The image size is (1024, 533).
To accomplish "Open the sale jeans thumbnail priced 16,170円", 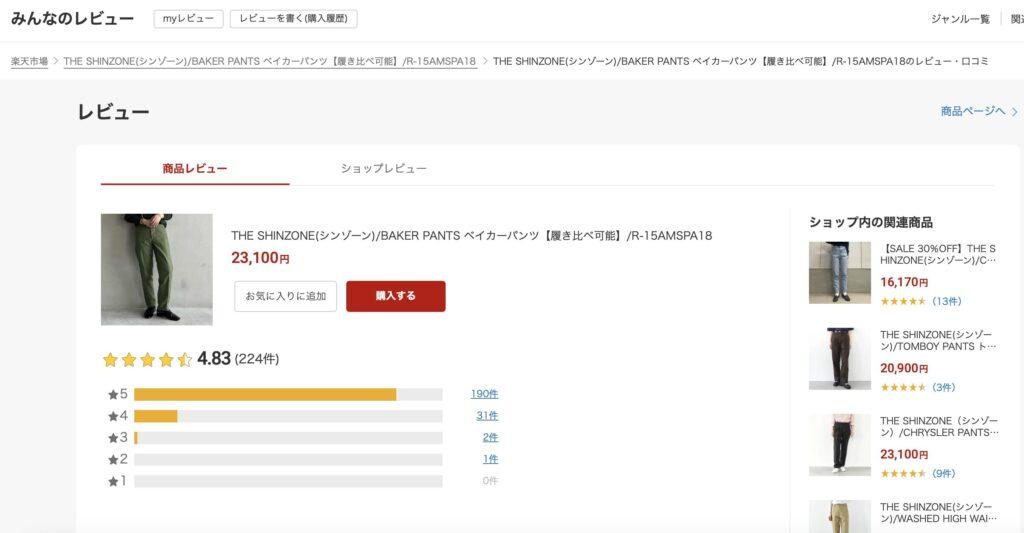I will point(839,272).
